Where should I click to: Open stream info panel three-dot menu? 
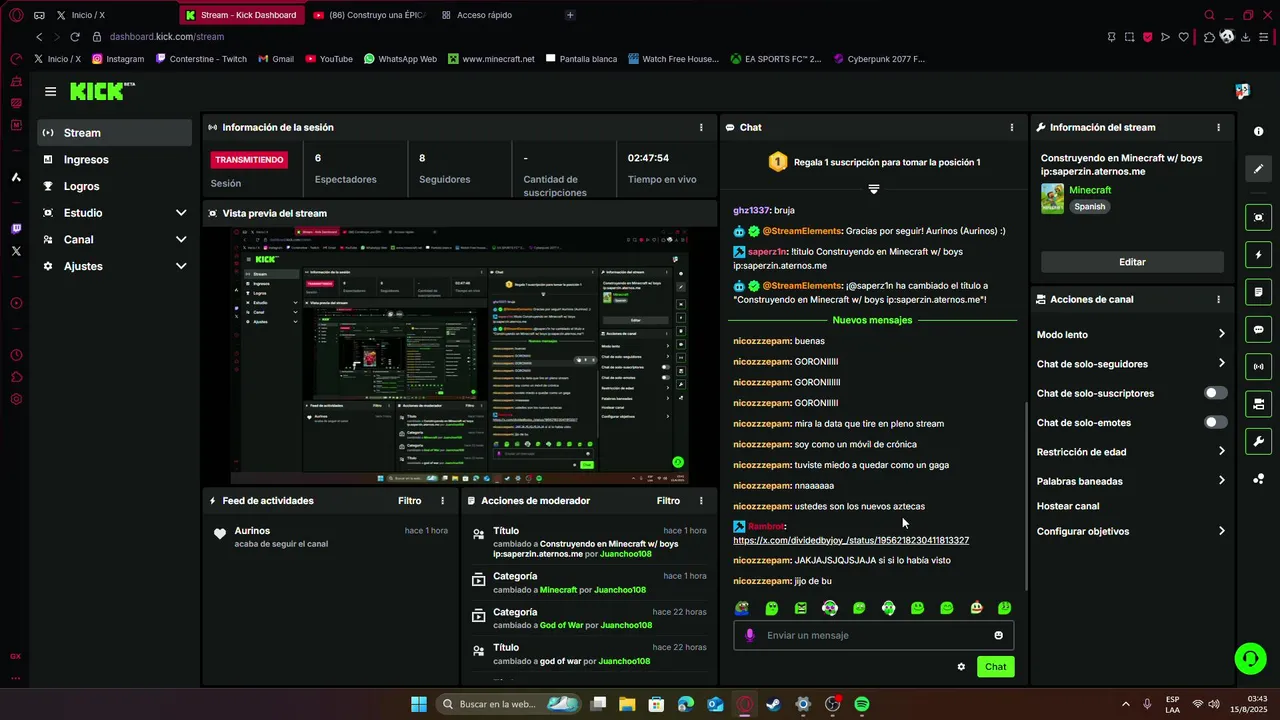[1218, 128]
